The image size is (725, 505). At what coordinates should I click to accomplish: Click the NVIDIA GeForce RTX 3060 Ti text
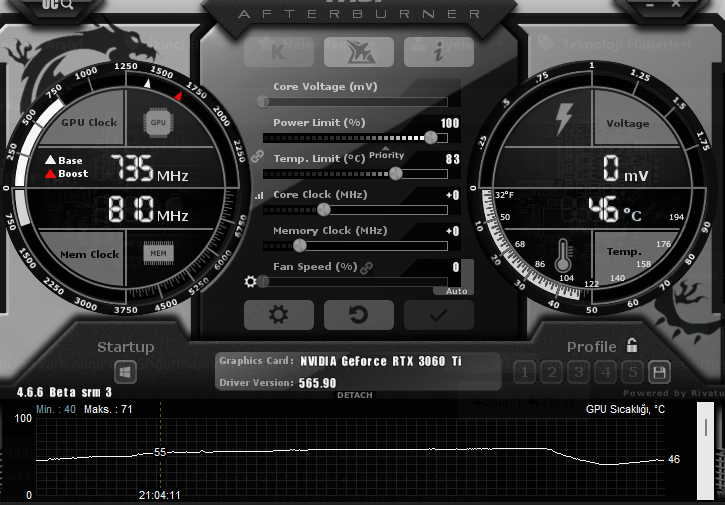(381, 361)
